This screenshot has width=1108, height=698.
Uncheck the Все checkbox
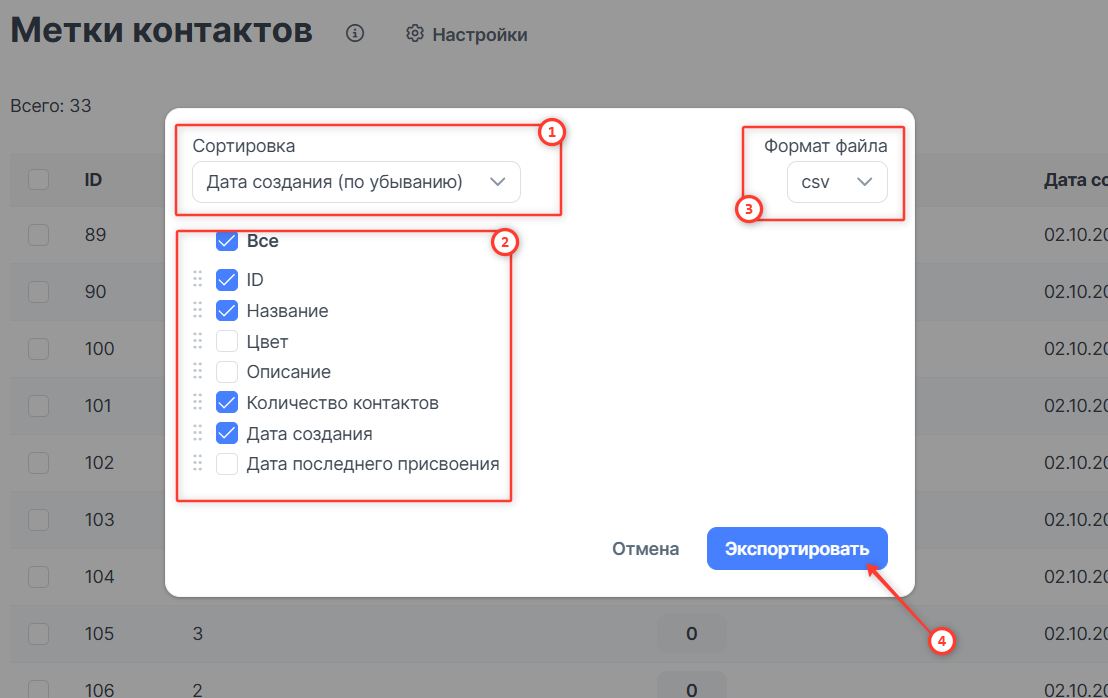pyautogui.click(x=227, y=241)
